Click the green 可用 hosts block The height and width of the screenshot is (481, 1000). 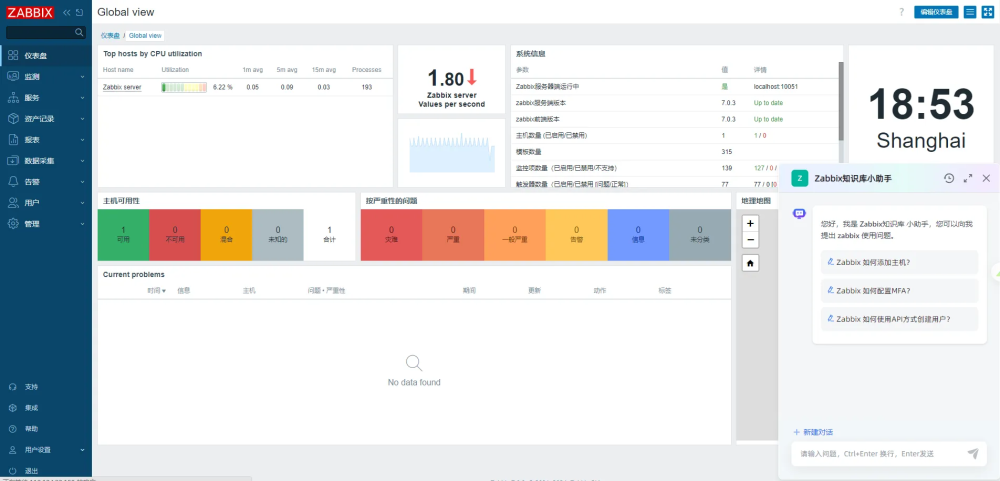pyautogui.click(x=123, y=235)
